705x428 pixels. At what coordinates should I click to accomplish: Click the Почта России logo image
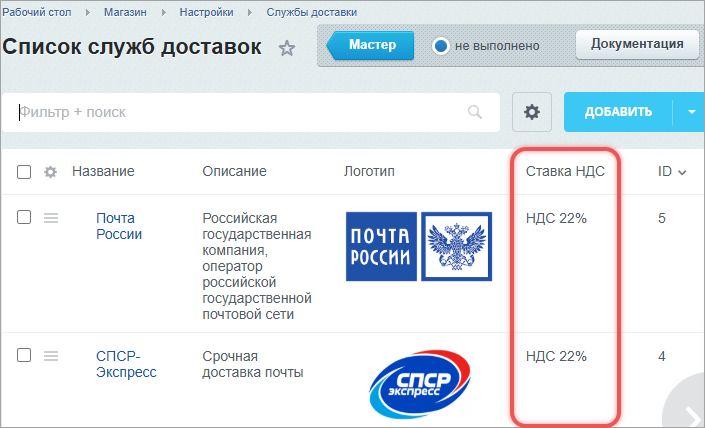tap(418, 246)
